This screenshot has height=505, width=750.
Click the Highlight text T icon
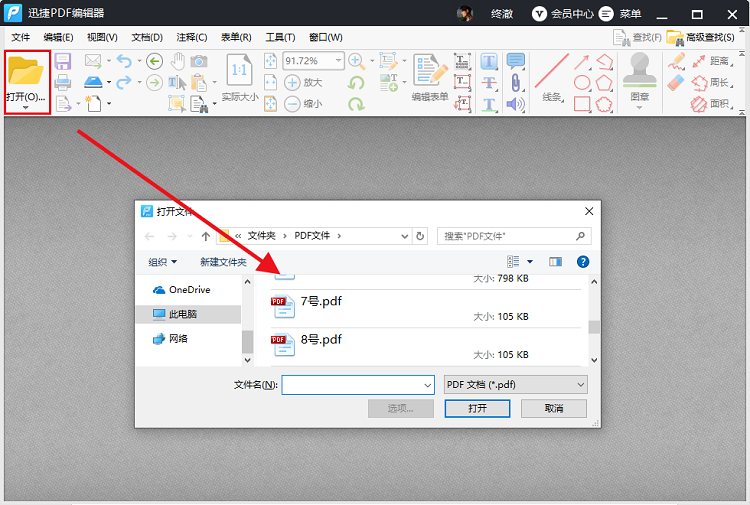tap(488, 61)
